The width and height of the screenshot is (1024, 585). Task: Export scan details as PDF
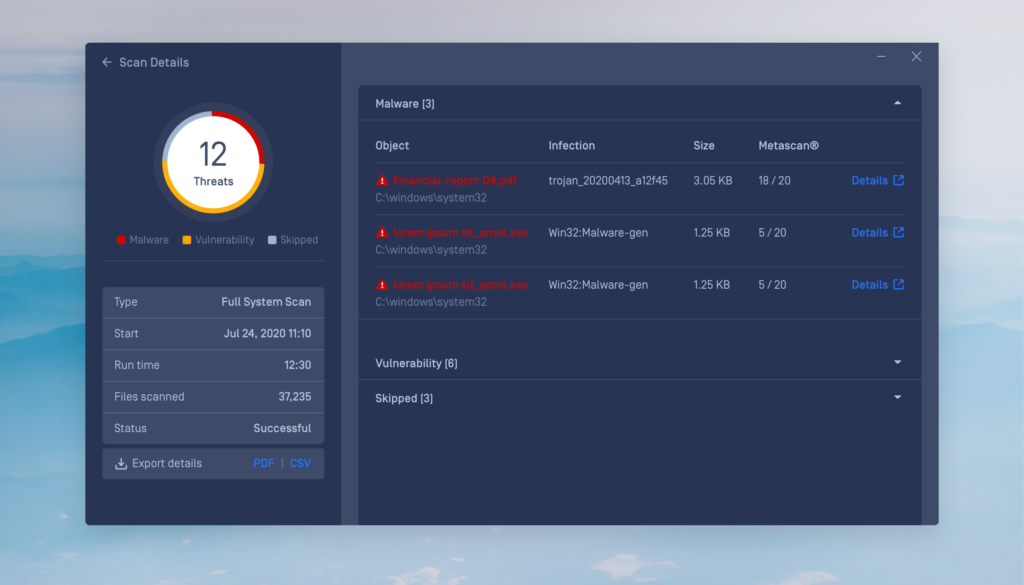(x=263, y=464)
